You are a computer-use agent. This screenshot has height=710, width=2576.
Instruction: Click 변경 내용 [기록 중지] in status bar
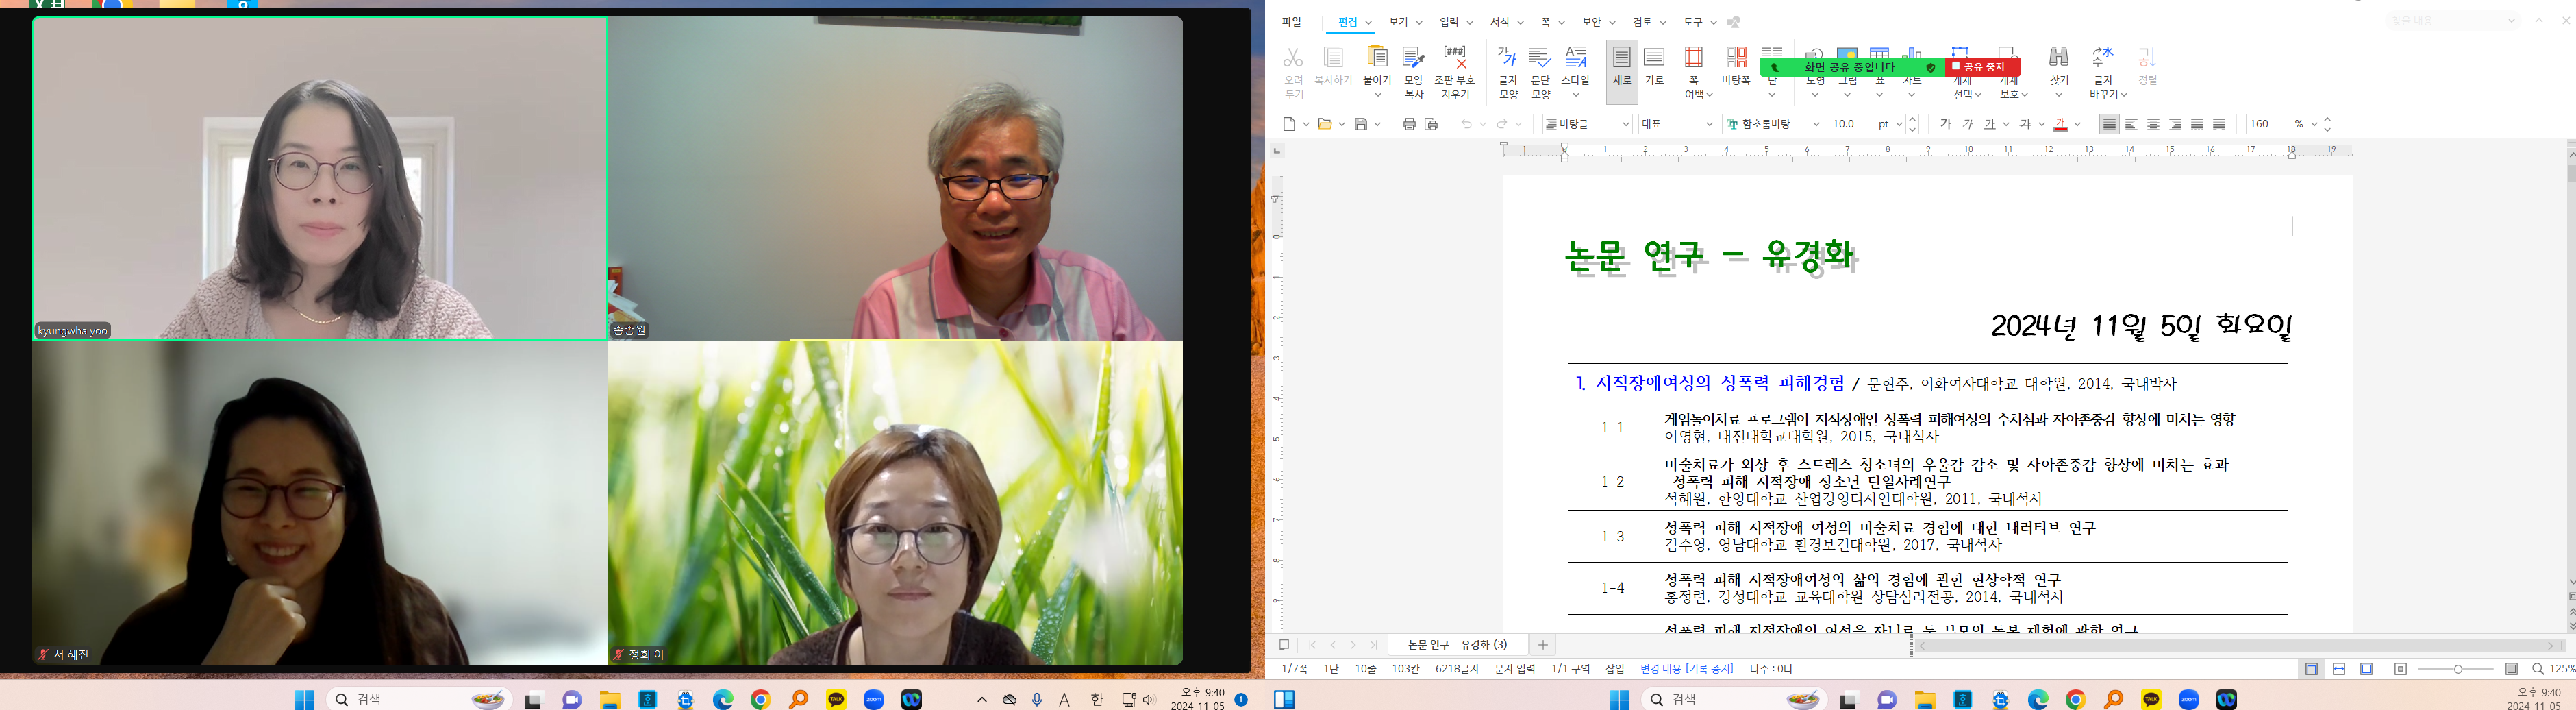pos(1686,669)
